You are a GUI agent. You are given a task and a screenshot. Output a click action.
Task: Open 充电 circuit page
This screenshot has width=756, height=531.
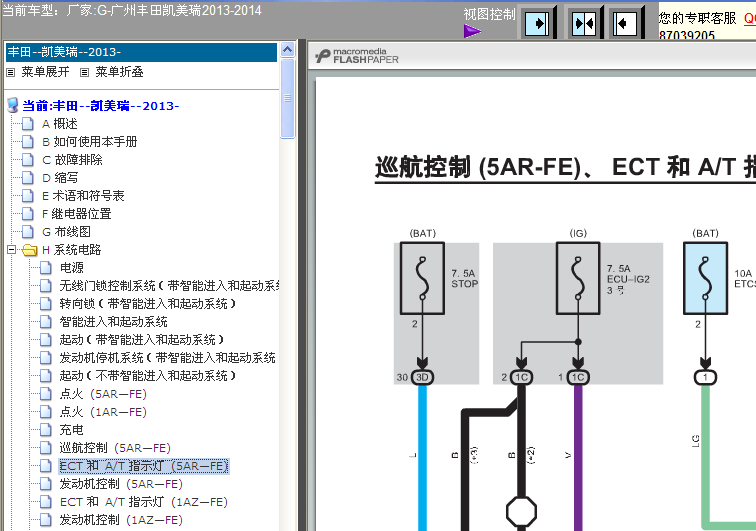point(71,430)
